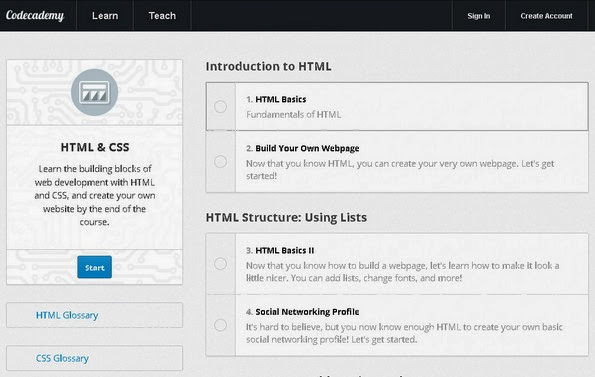Open lesson 4 Social Networking Profile title
The image size is (595, 377).
point(307,312)
